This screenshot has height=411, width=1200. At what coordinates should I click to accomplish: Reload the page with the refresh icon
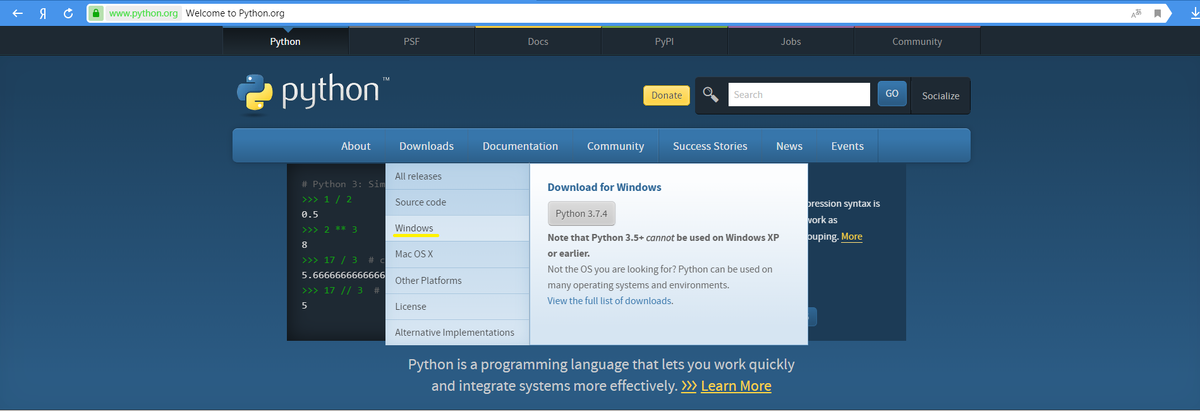coord(68,14)
